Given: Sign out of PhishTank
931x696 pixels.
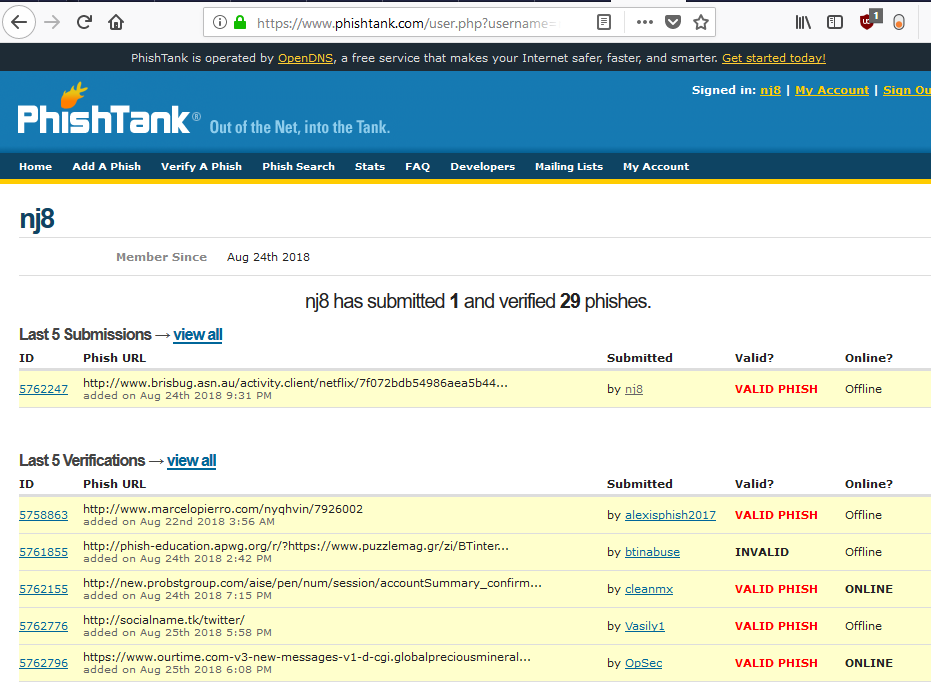Looking at the screenshot, I should (x=906, y=89).
